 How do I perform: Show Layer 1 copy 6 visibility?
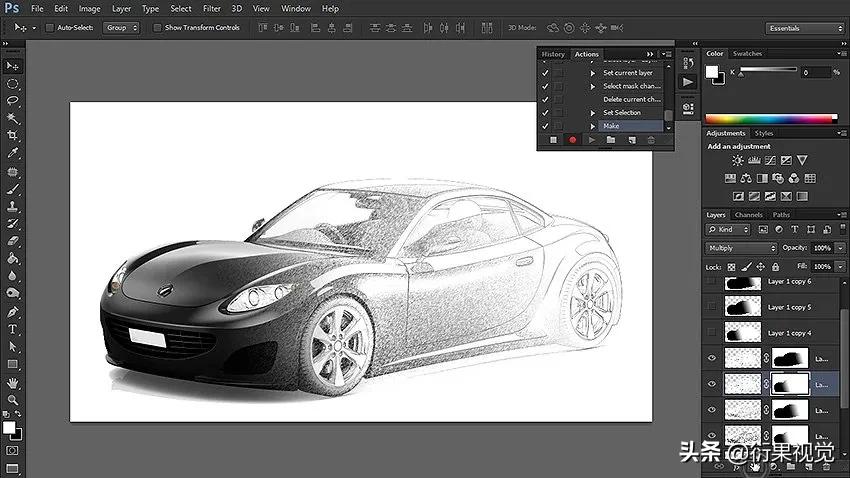711,283
